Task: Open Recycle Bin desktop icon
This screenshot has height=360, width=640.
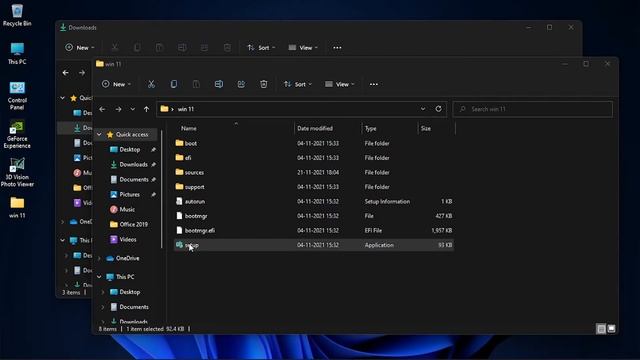Action: coord(17,15)
